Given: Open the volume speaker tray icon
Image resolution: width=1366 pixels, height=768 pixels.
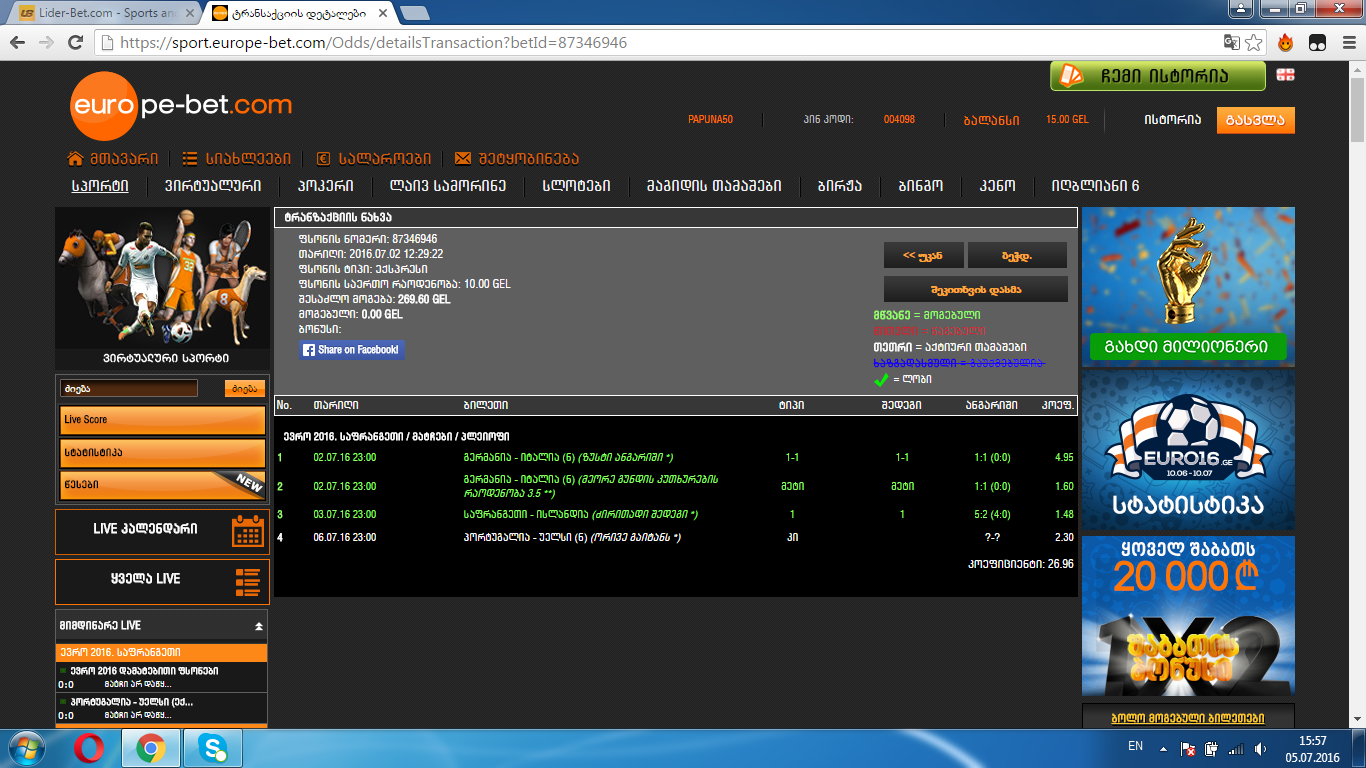Looking at the screenshot, I should 1261,748.
